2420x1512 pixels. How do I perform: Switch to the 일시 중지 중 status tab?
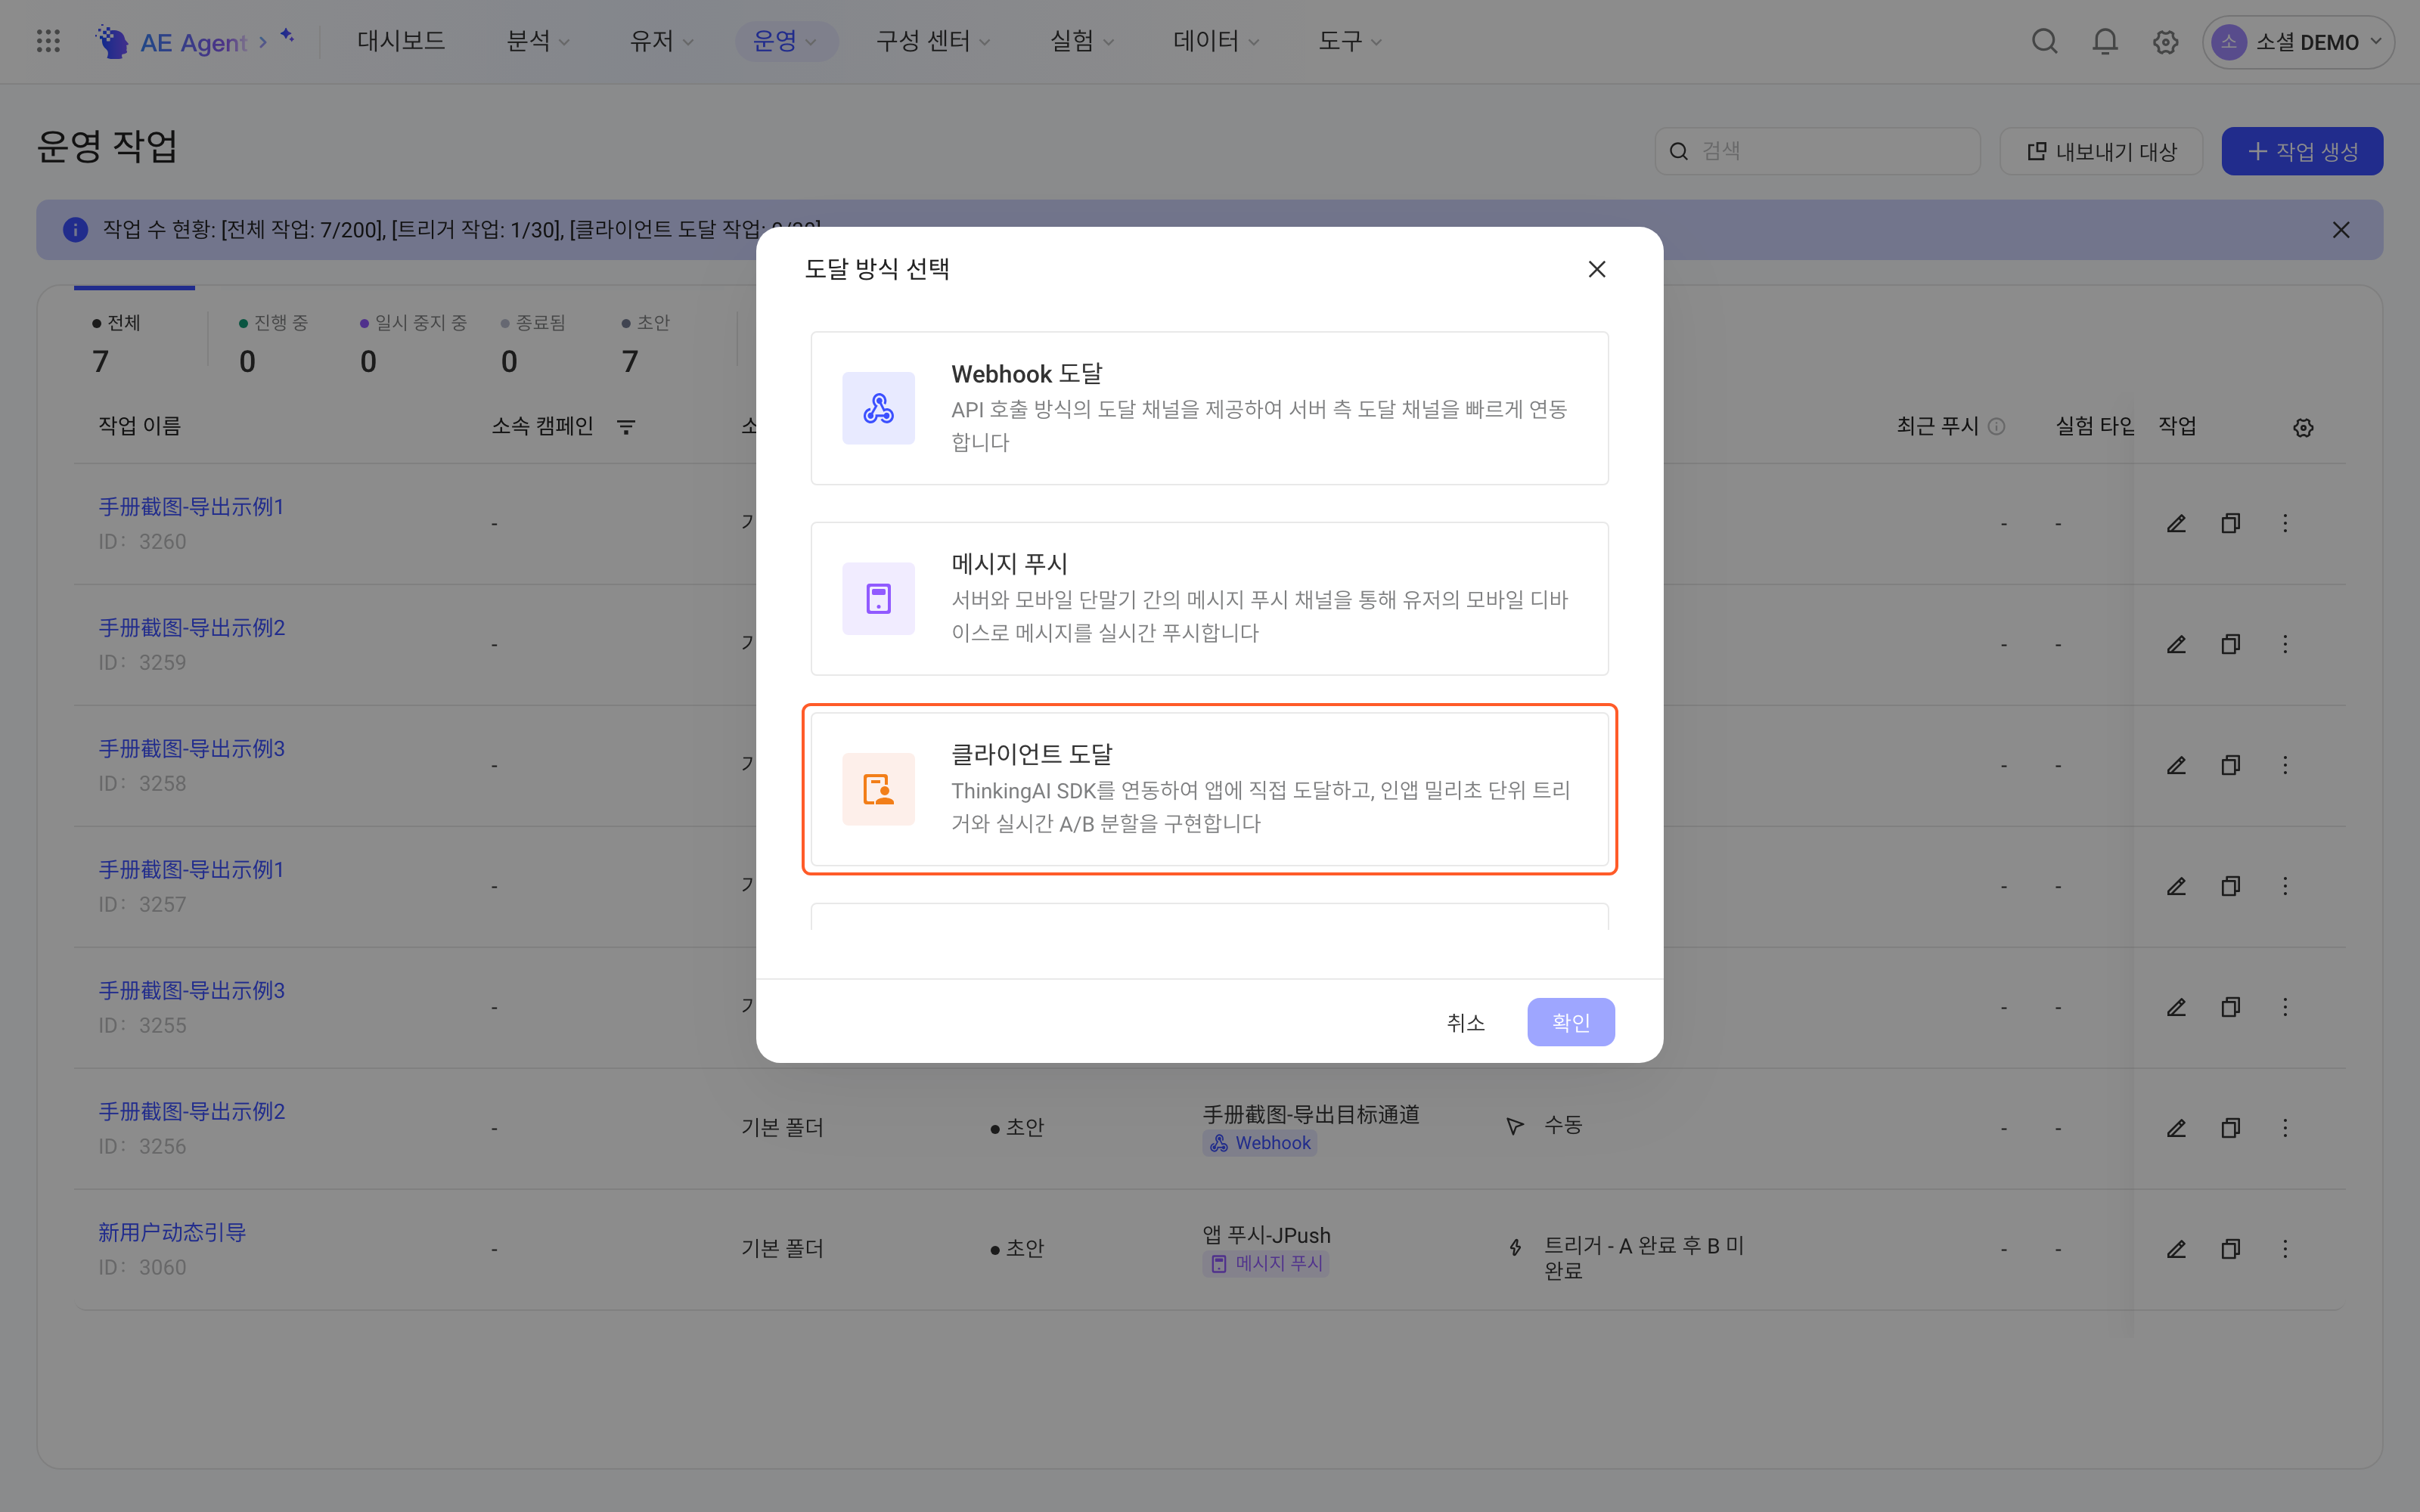coord(413,342)
